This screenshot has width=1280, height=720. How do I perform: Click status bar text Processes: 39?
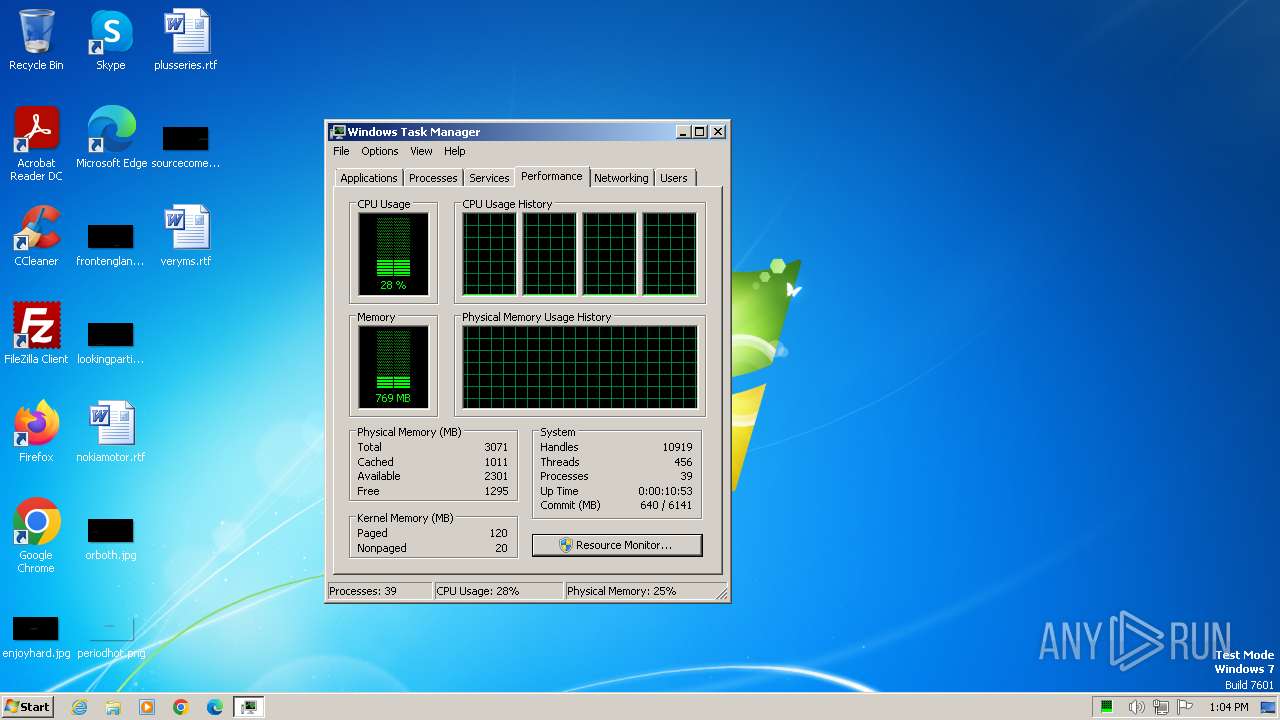pyautogui.click(x=363, y=591)
